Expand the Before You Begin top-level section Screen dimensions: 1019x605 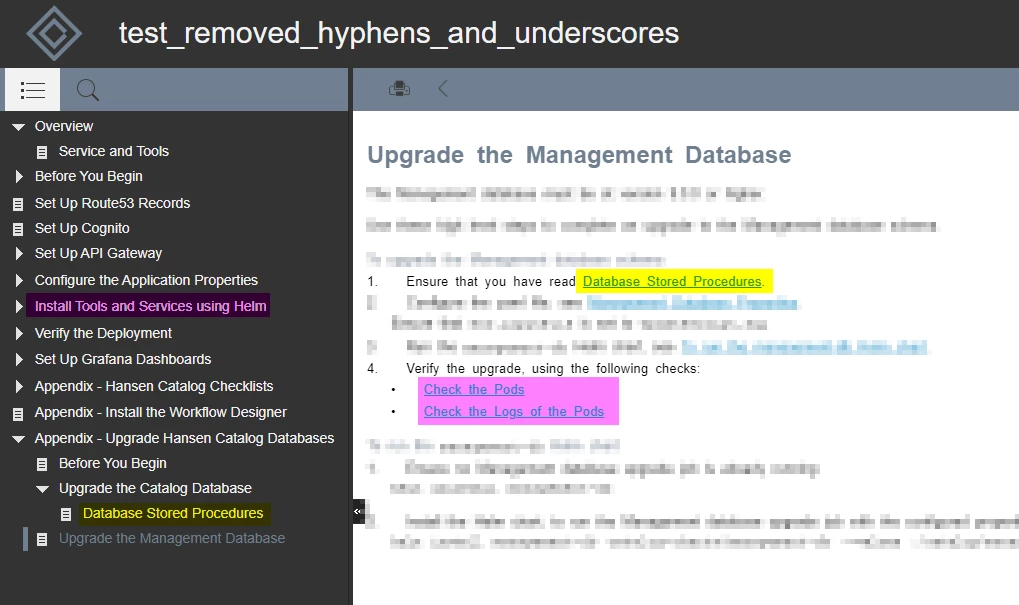pyautogui.click(x=19, y=176)
